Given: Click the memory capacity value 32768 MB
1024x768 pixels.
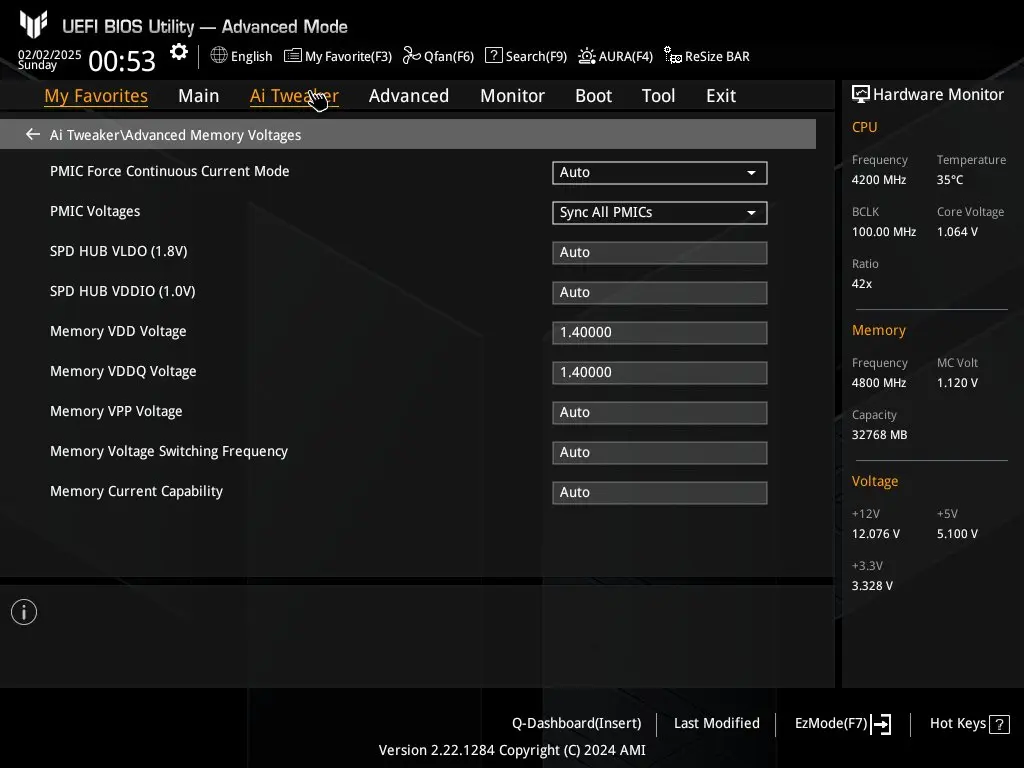Looking at the screenshot, I should (x=880, y=435).
